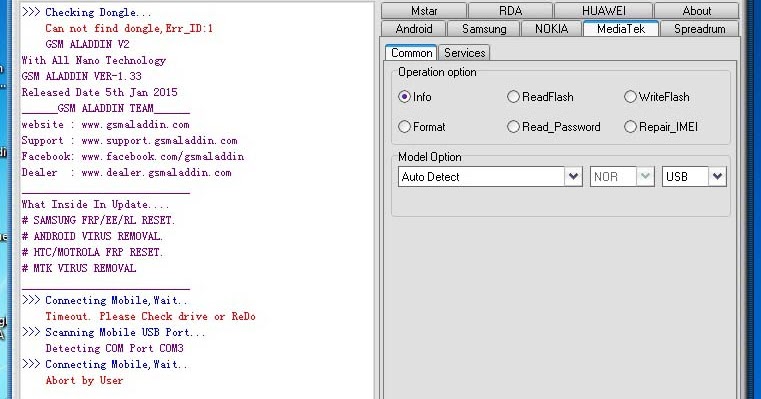
Task: Click the 'ANDROID VIRUS REMOVAL' log line
Action: [92, 236]
